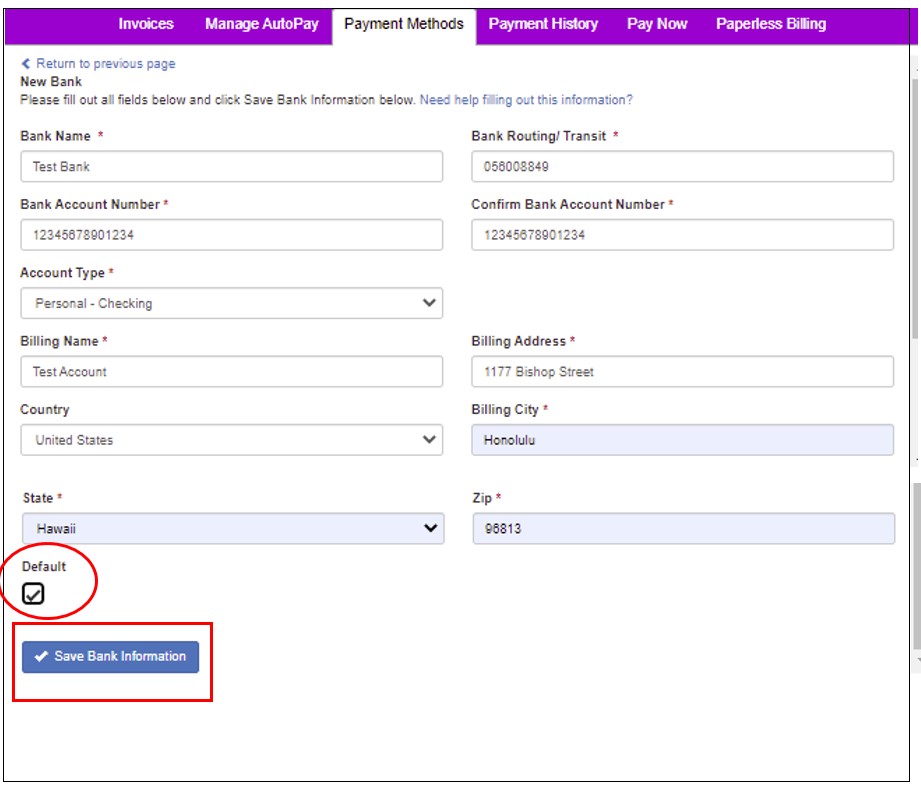
Task: Click the checkmark icon on Save Bank Information
Action: coord(41,656)
